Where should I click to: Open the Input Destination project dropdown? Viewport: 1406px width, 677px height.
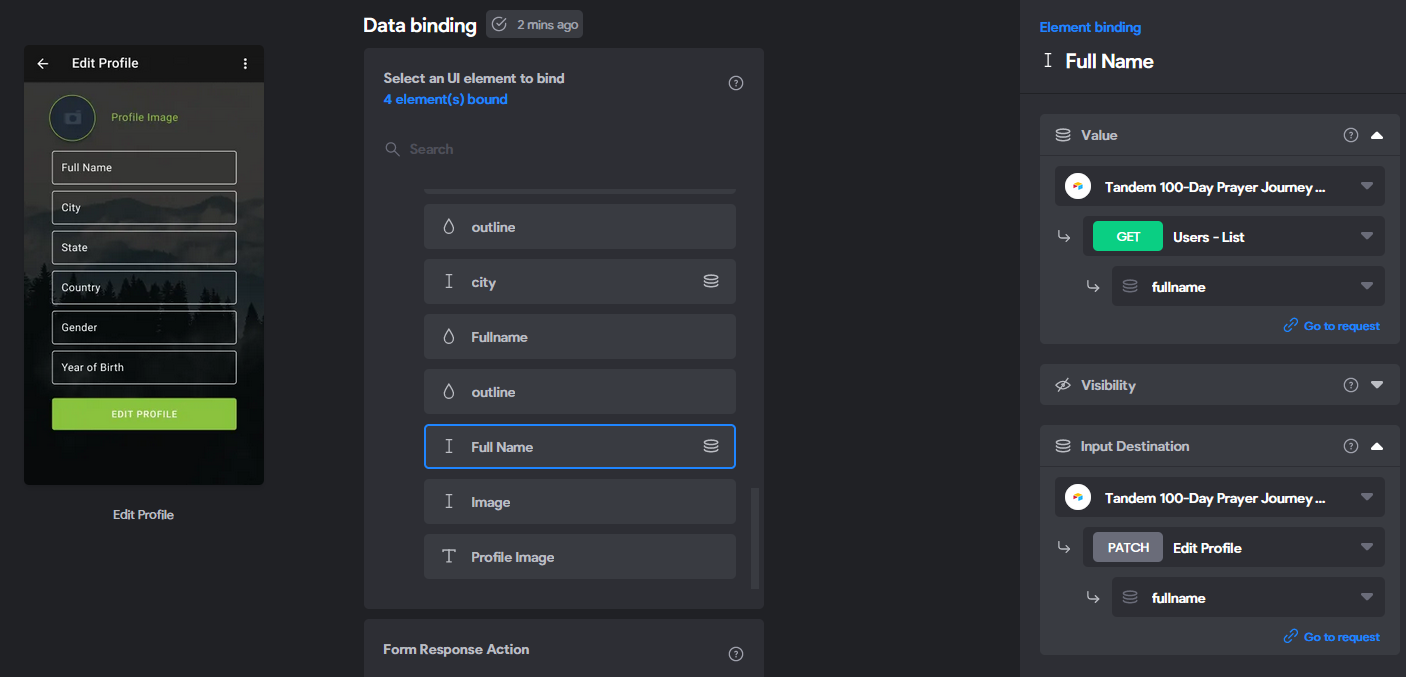click(1220, 498)
